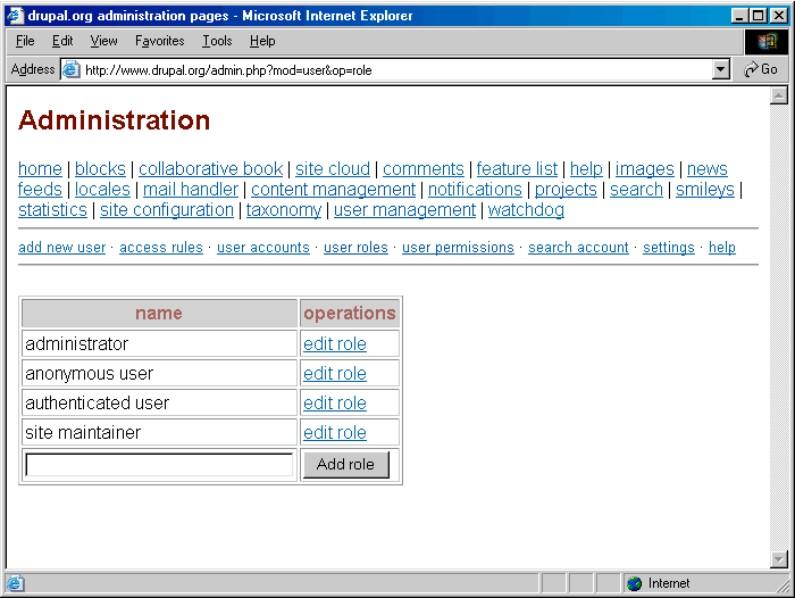Click the search link in the main navigation
This screenshot has width=795, height=599.
coord(636,190)
